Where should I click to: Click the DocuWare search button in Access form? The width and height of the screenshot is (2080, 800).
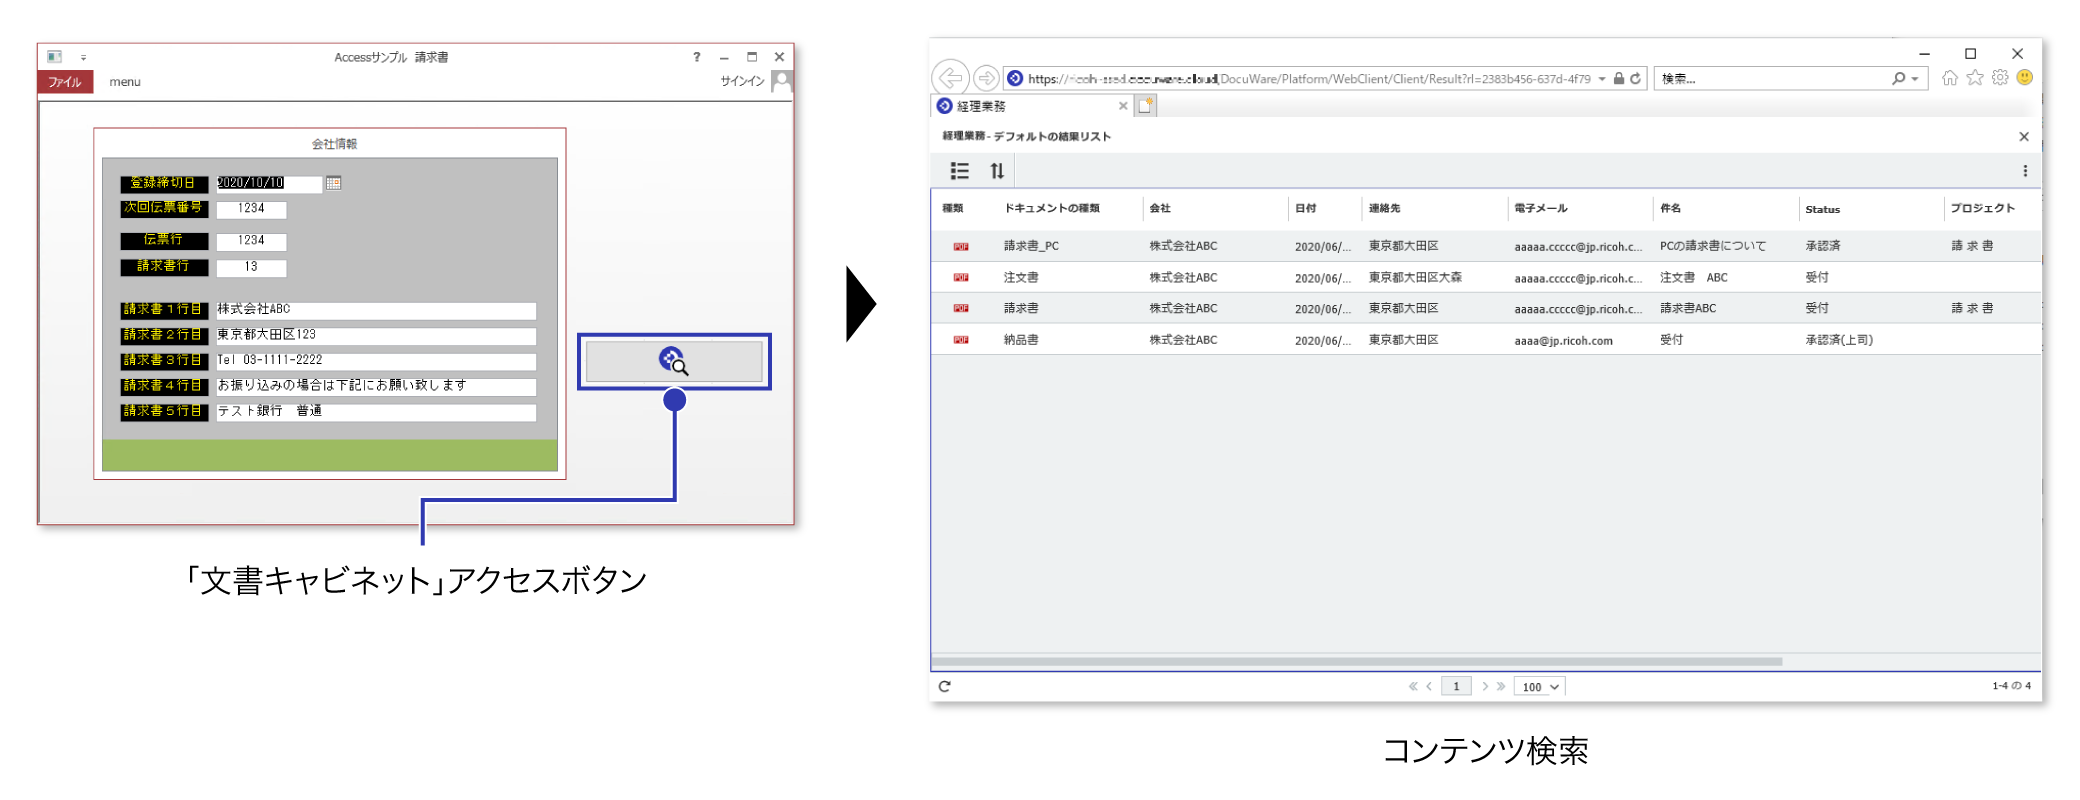674,362
